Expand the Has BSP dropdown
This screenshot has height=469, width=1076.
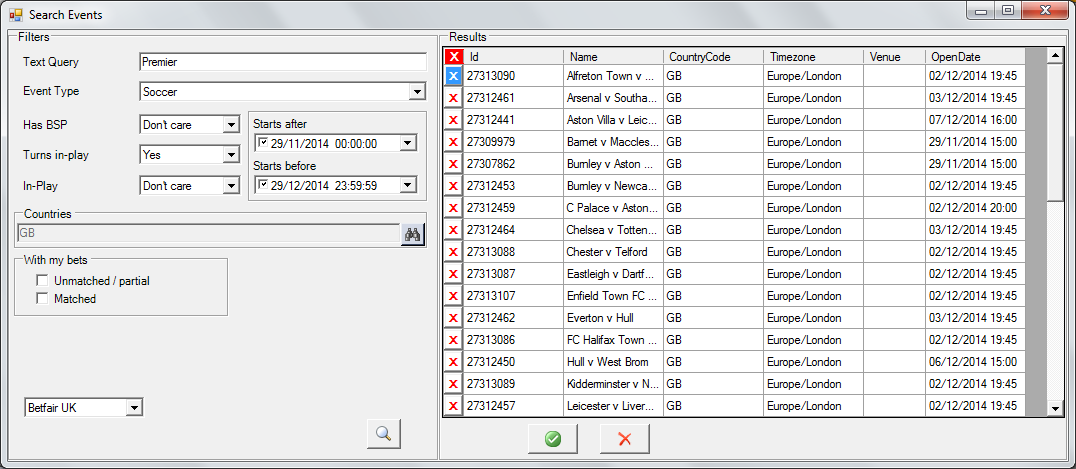click(x=231, y=125)
